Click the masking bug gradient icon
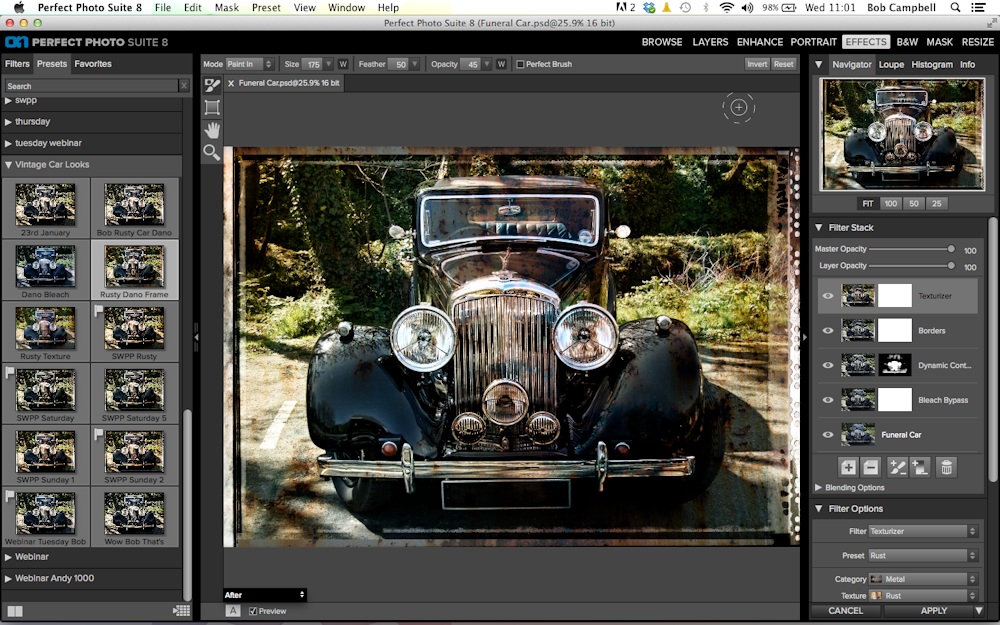The width and height of the screenshot is (1000, 625). [x=920, y=467]
